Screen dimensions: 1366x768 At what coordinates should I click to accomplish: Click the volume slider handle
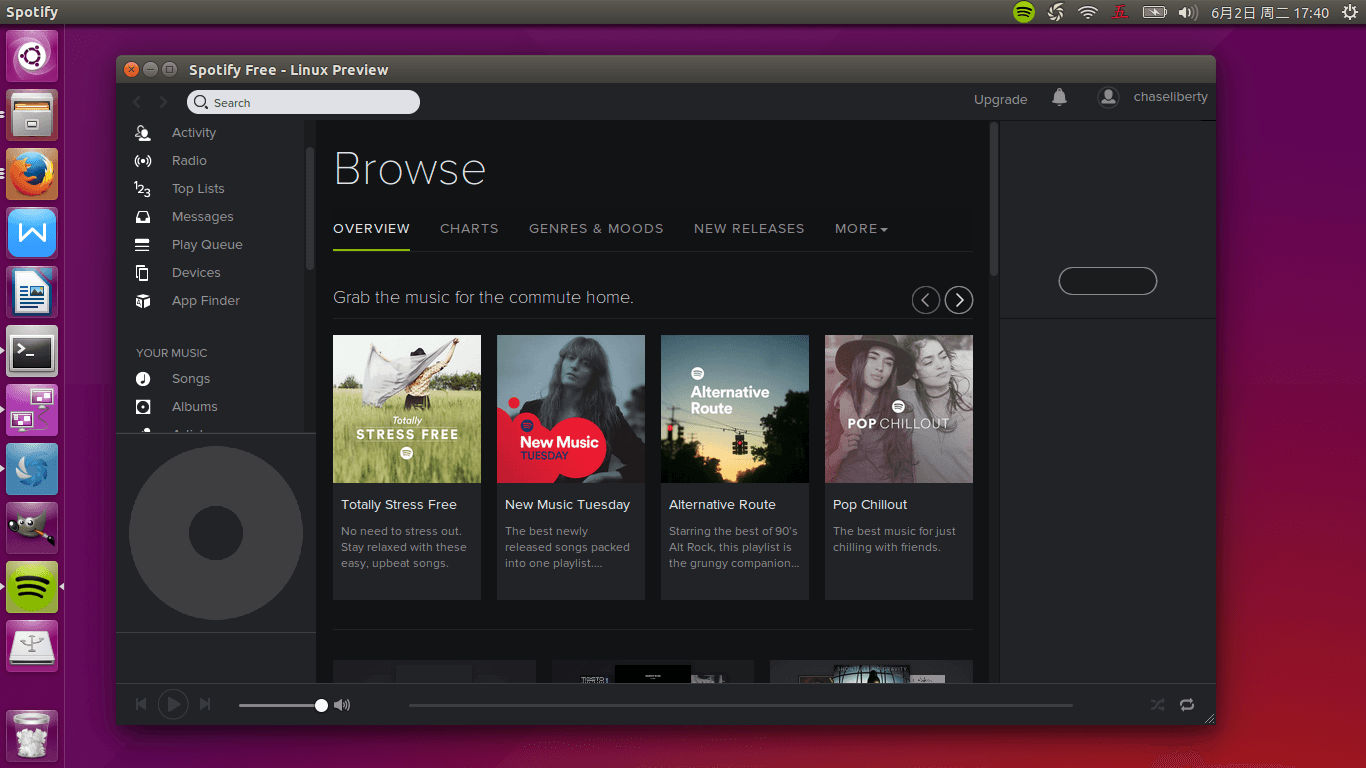321,705
